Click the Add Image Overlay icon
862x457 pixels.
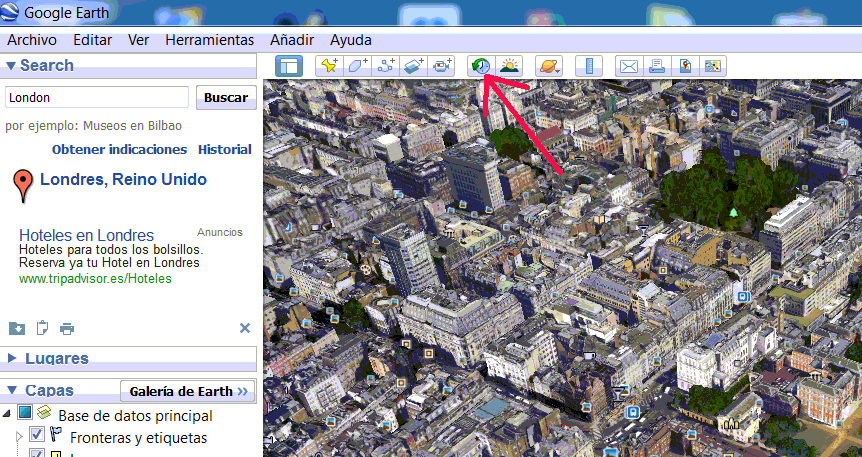[413, 67]
